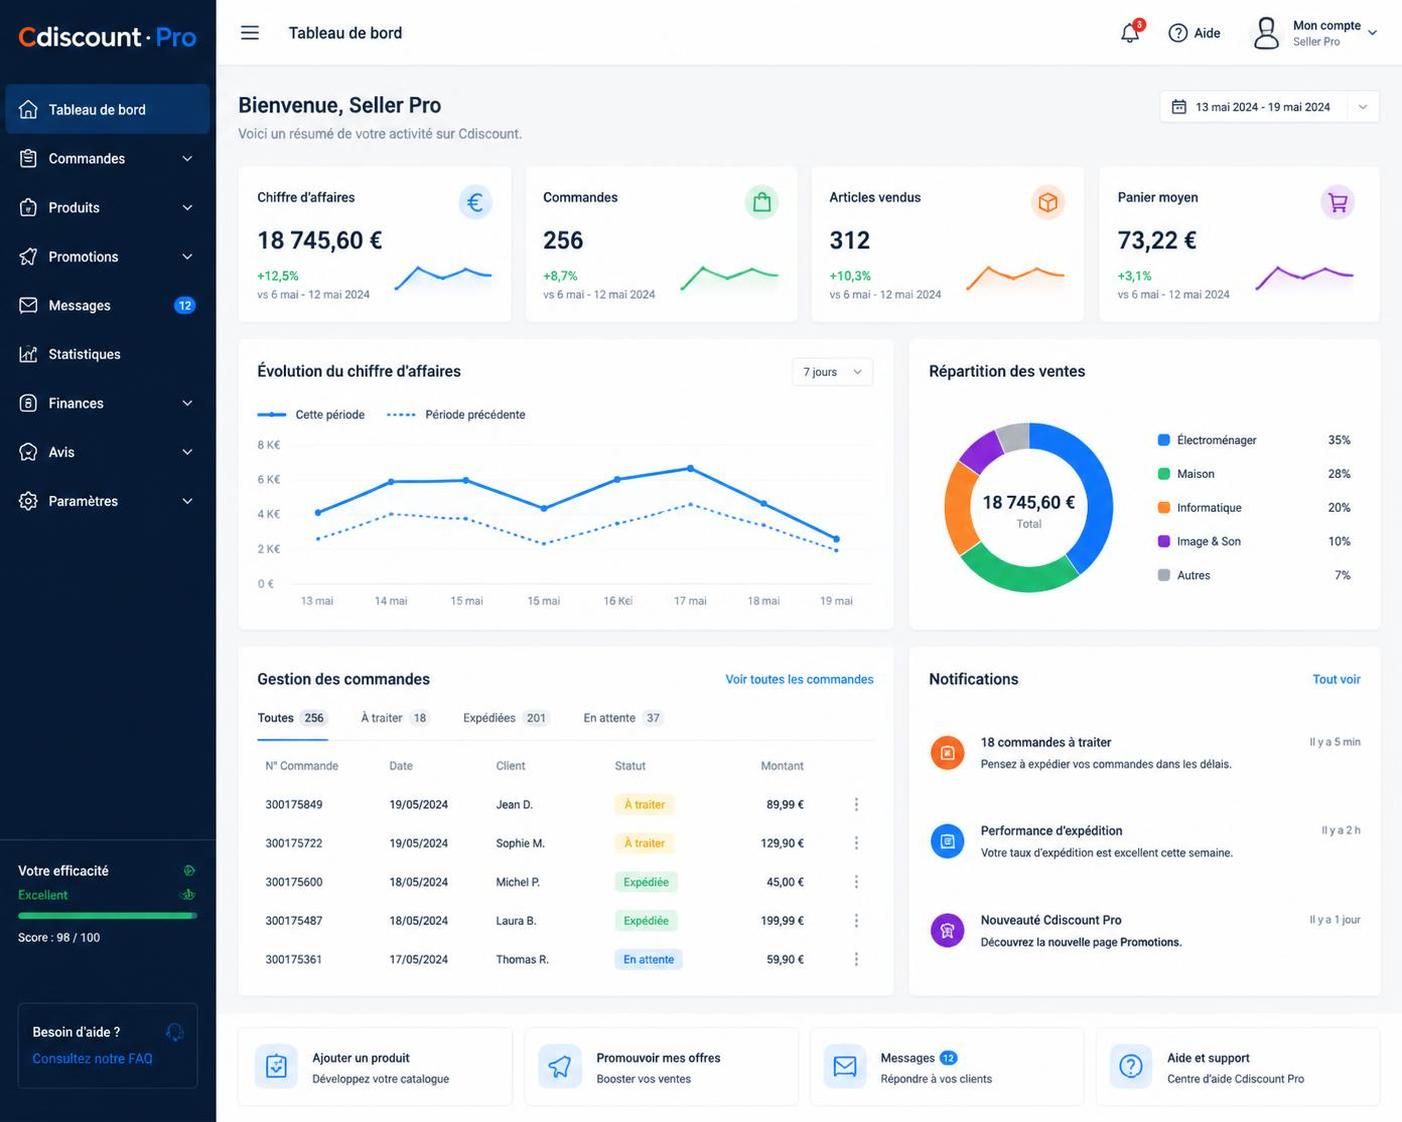
Task: Click the orange icon of 18 commandes à traiter
Action: pos(947,752)
